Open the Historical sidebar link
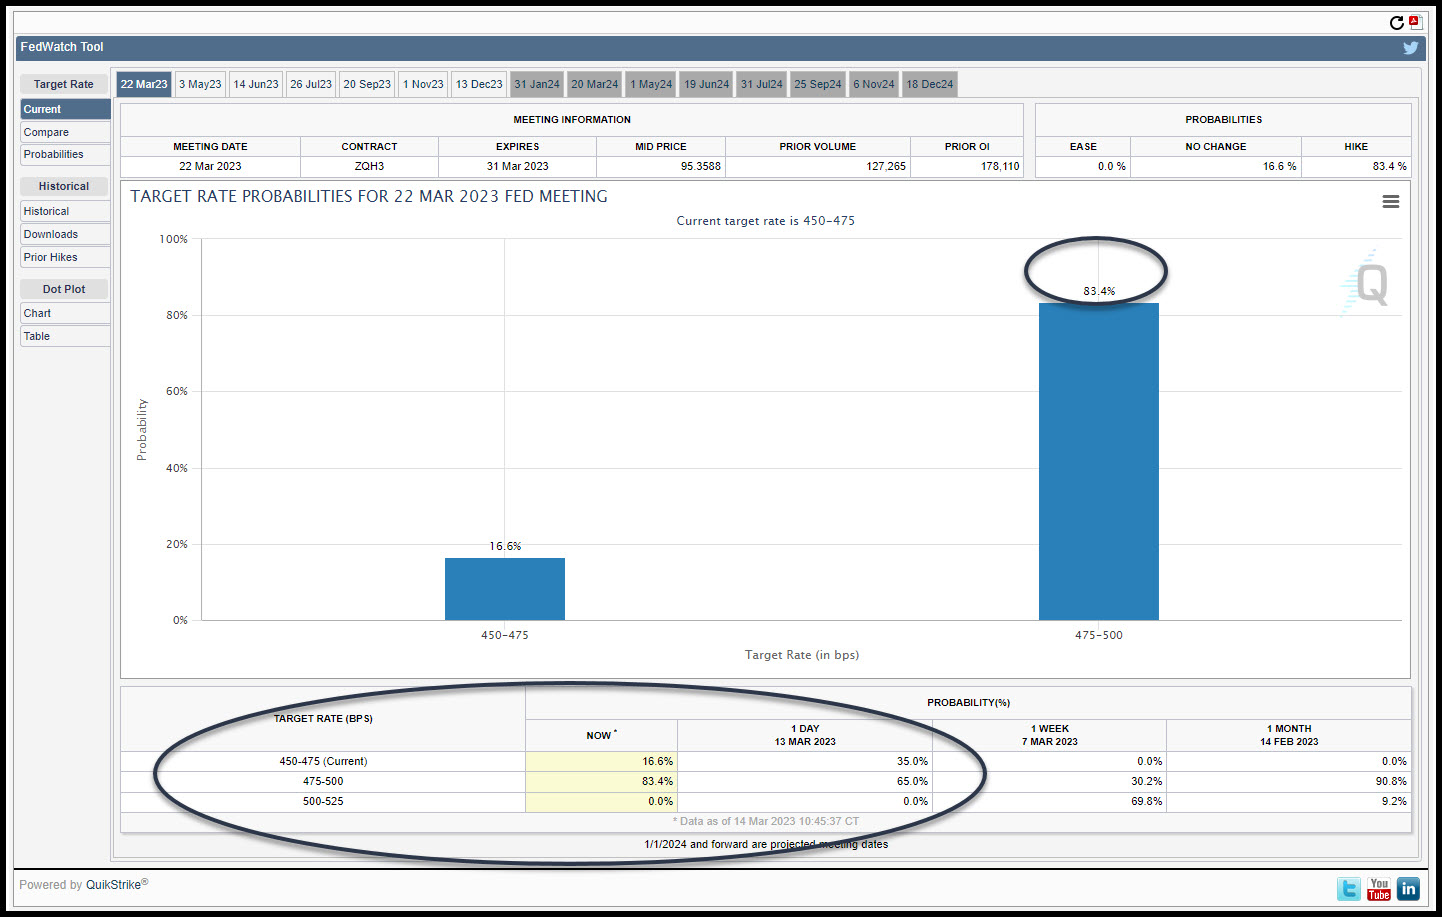This screenshot has height=917, width=1442. pyautogui.click(x=65, y=211)
